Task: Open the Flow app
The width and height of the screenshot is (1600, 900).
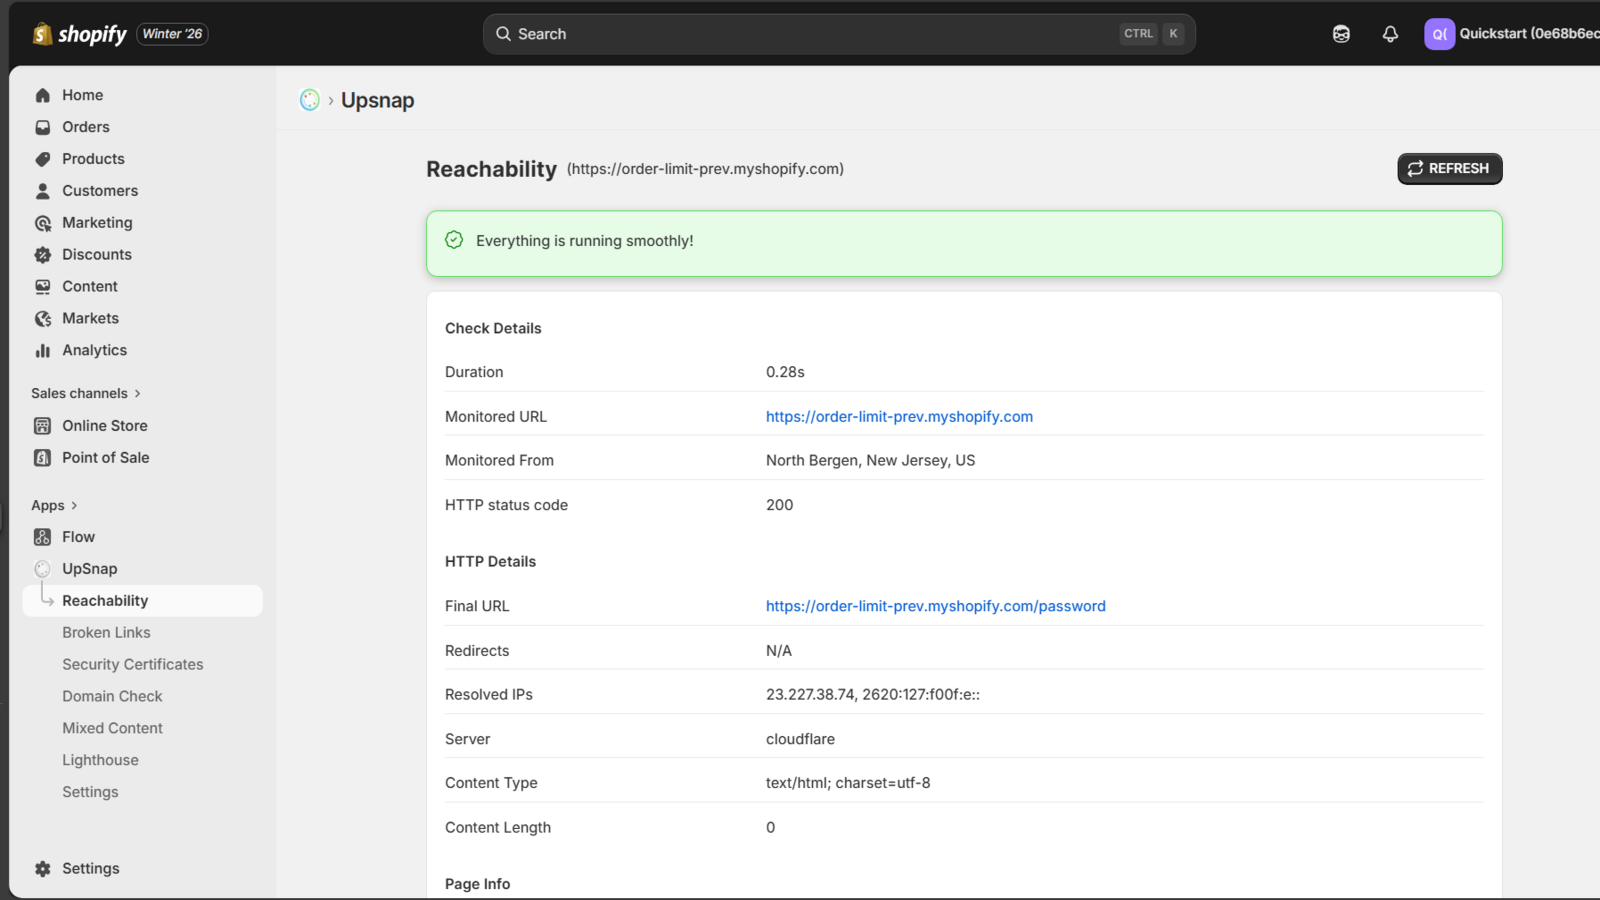Action: pyautogui.click(x=78, y=537)
